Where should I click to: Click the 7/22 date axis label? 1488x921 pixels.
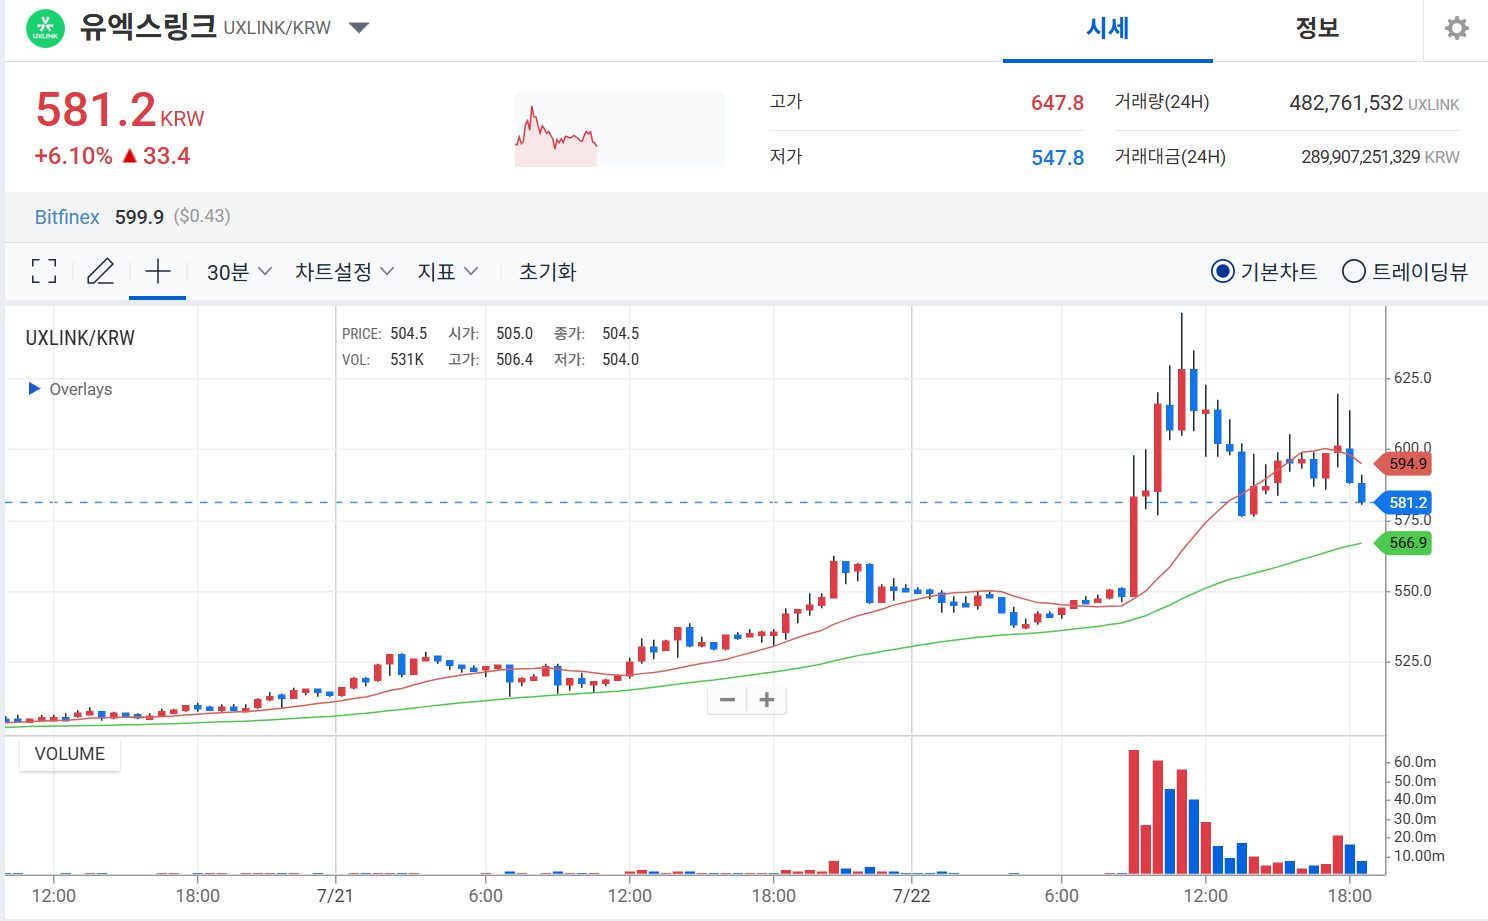coord(911,896)
